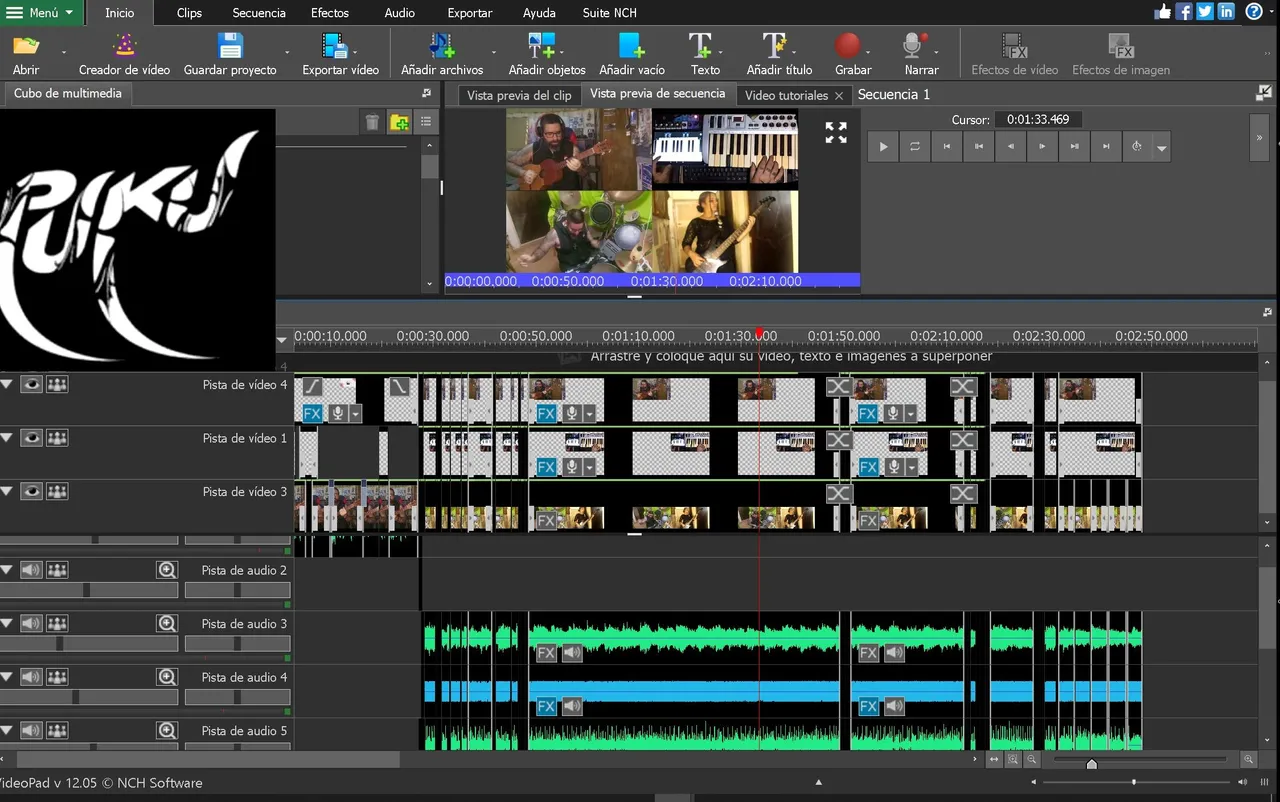Click FX on first Pista de vídeo 4 clip
The height and width of the screenshot is (802, 1280).
[312, 413]
